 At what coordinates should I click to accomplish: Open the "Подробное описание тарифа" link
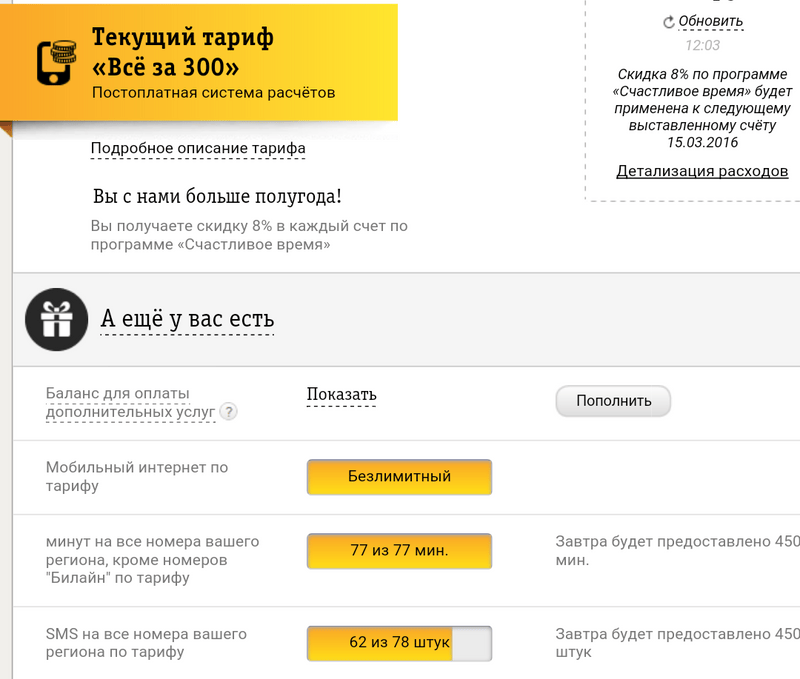[198, 149]
